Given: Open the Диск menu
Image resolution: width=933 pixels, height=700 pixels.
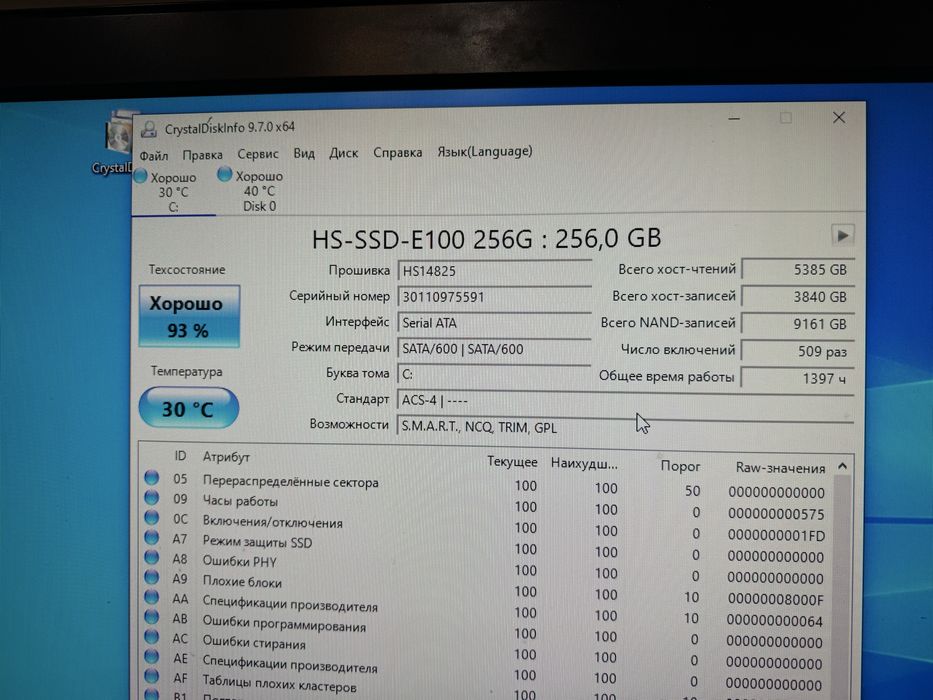Looking at the screenshot, I should pyautogui.click(x=343, y=153).
